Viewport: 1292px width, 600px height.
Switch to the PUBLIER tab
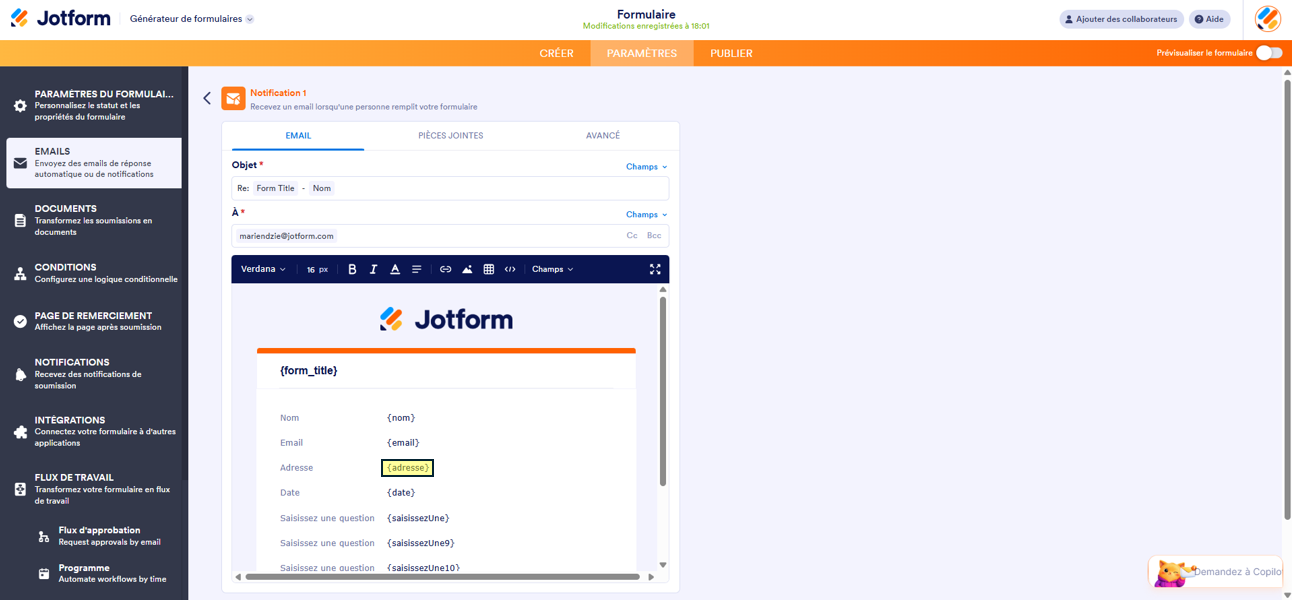pos(731,53)
